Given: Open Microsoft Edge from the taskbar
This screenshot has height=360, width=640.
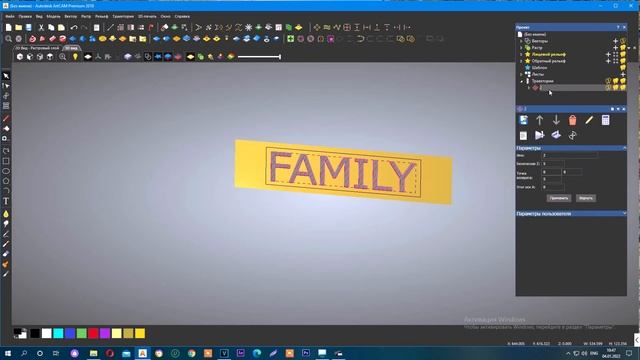Looking at the screenshot, I should [257, 353].
